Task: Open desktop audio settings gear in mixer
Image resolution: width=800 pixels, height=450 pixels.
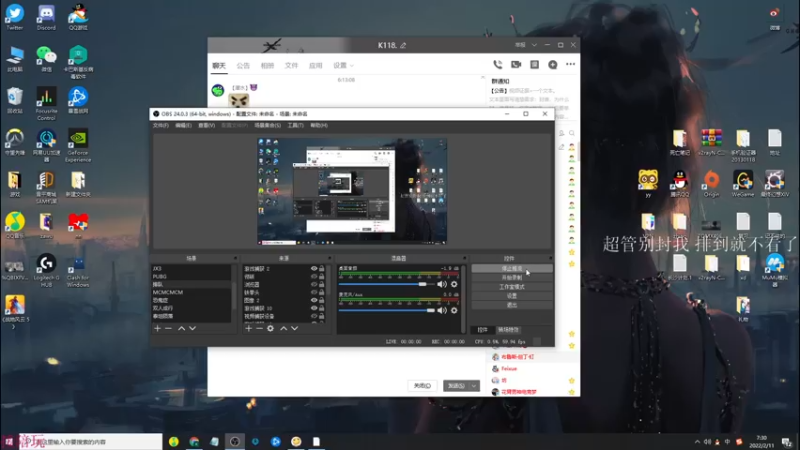Action: coord(454,284)
